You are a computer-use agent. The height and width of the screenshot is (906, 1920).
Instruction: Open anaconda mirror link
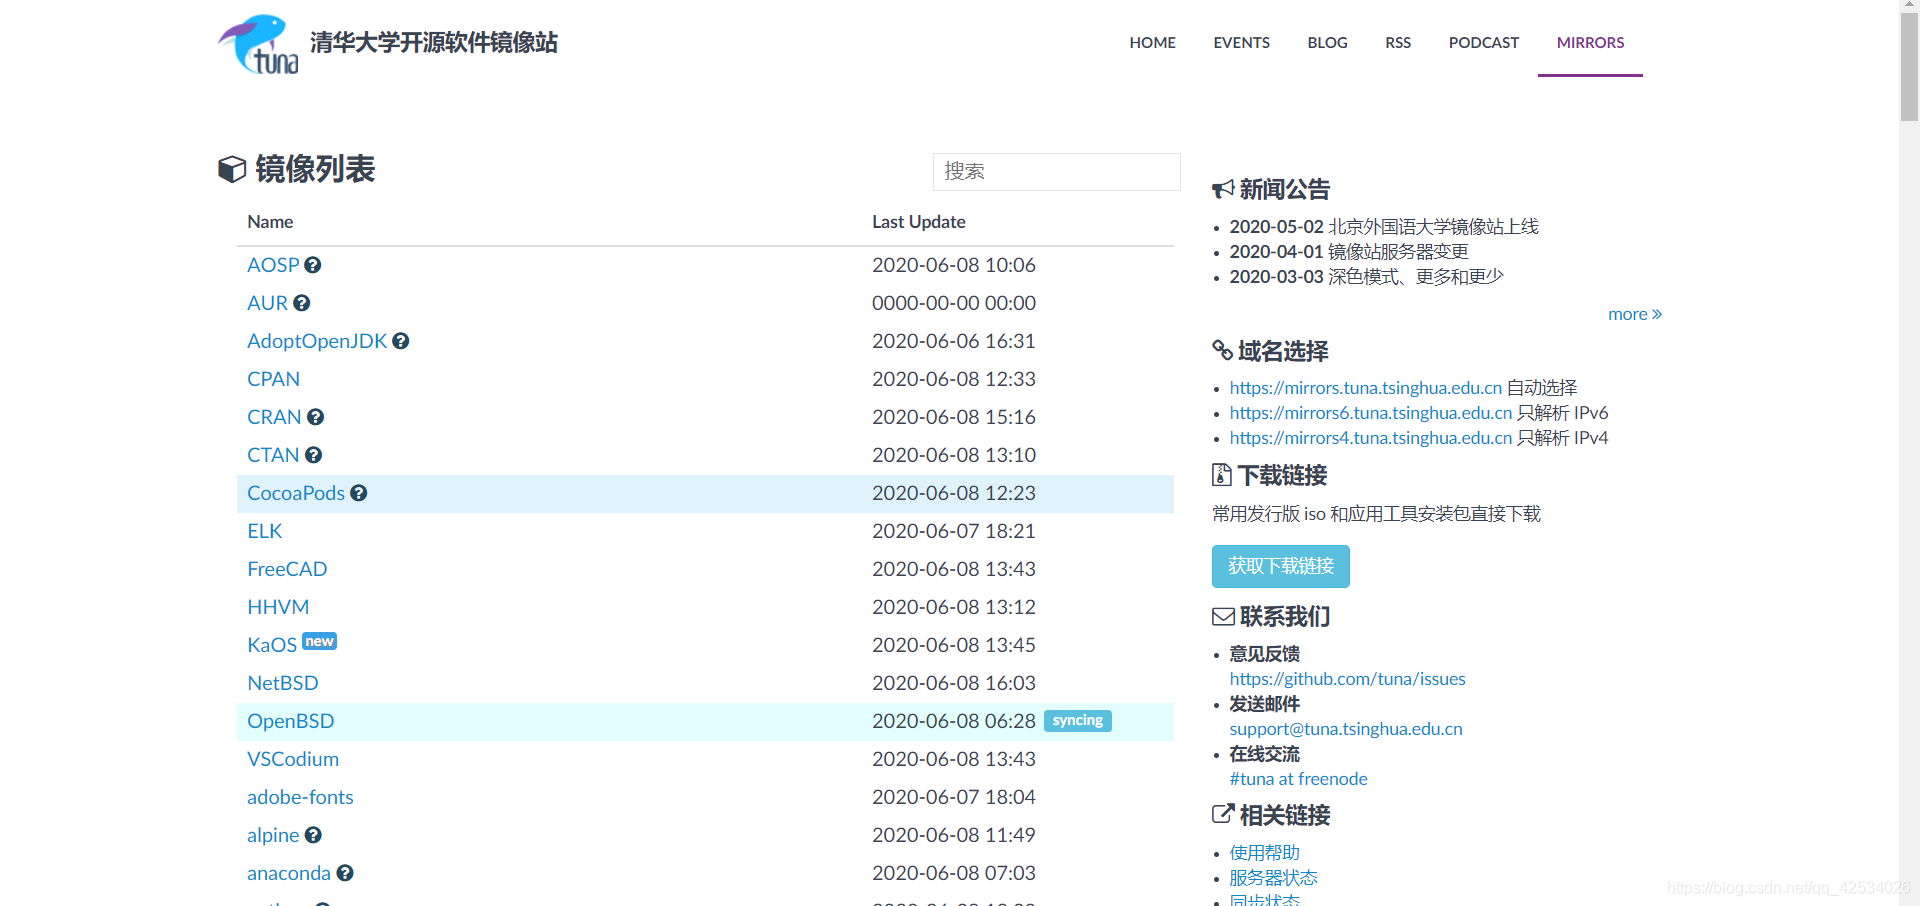289,873
